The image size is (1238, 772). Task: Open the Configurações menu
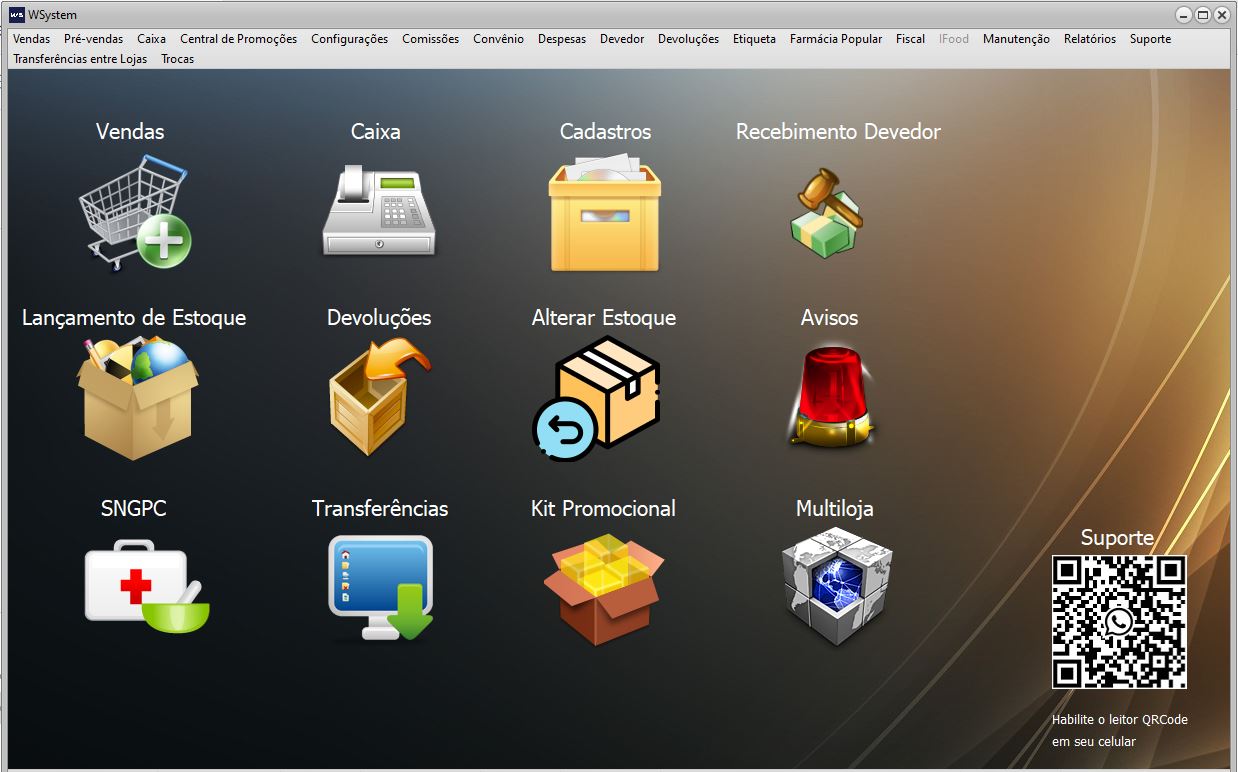point(349,39)
